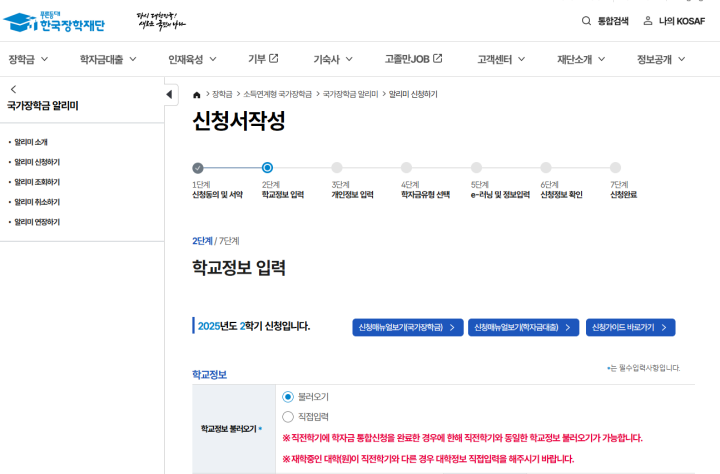Click the 신청서작성 page title

click(x=239, y=121)
